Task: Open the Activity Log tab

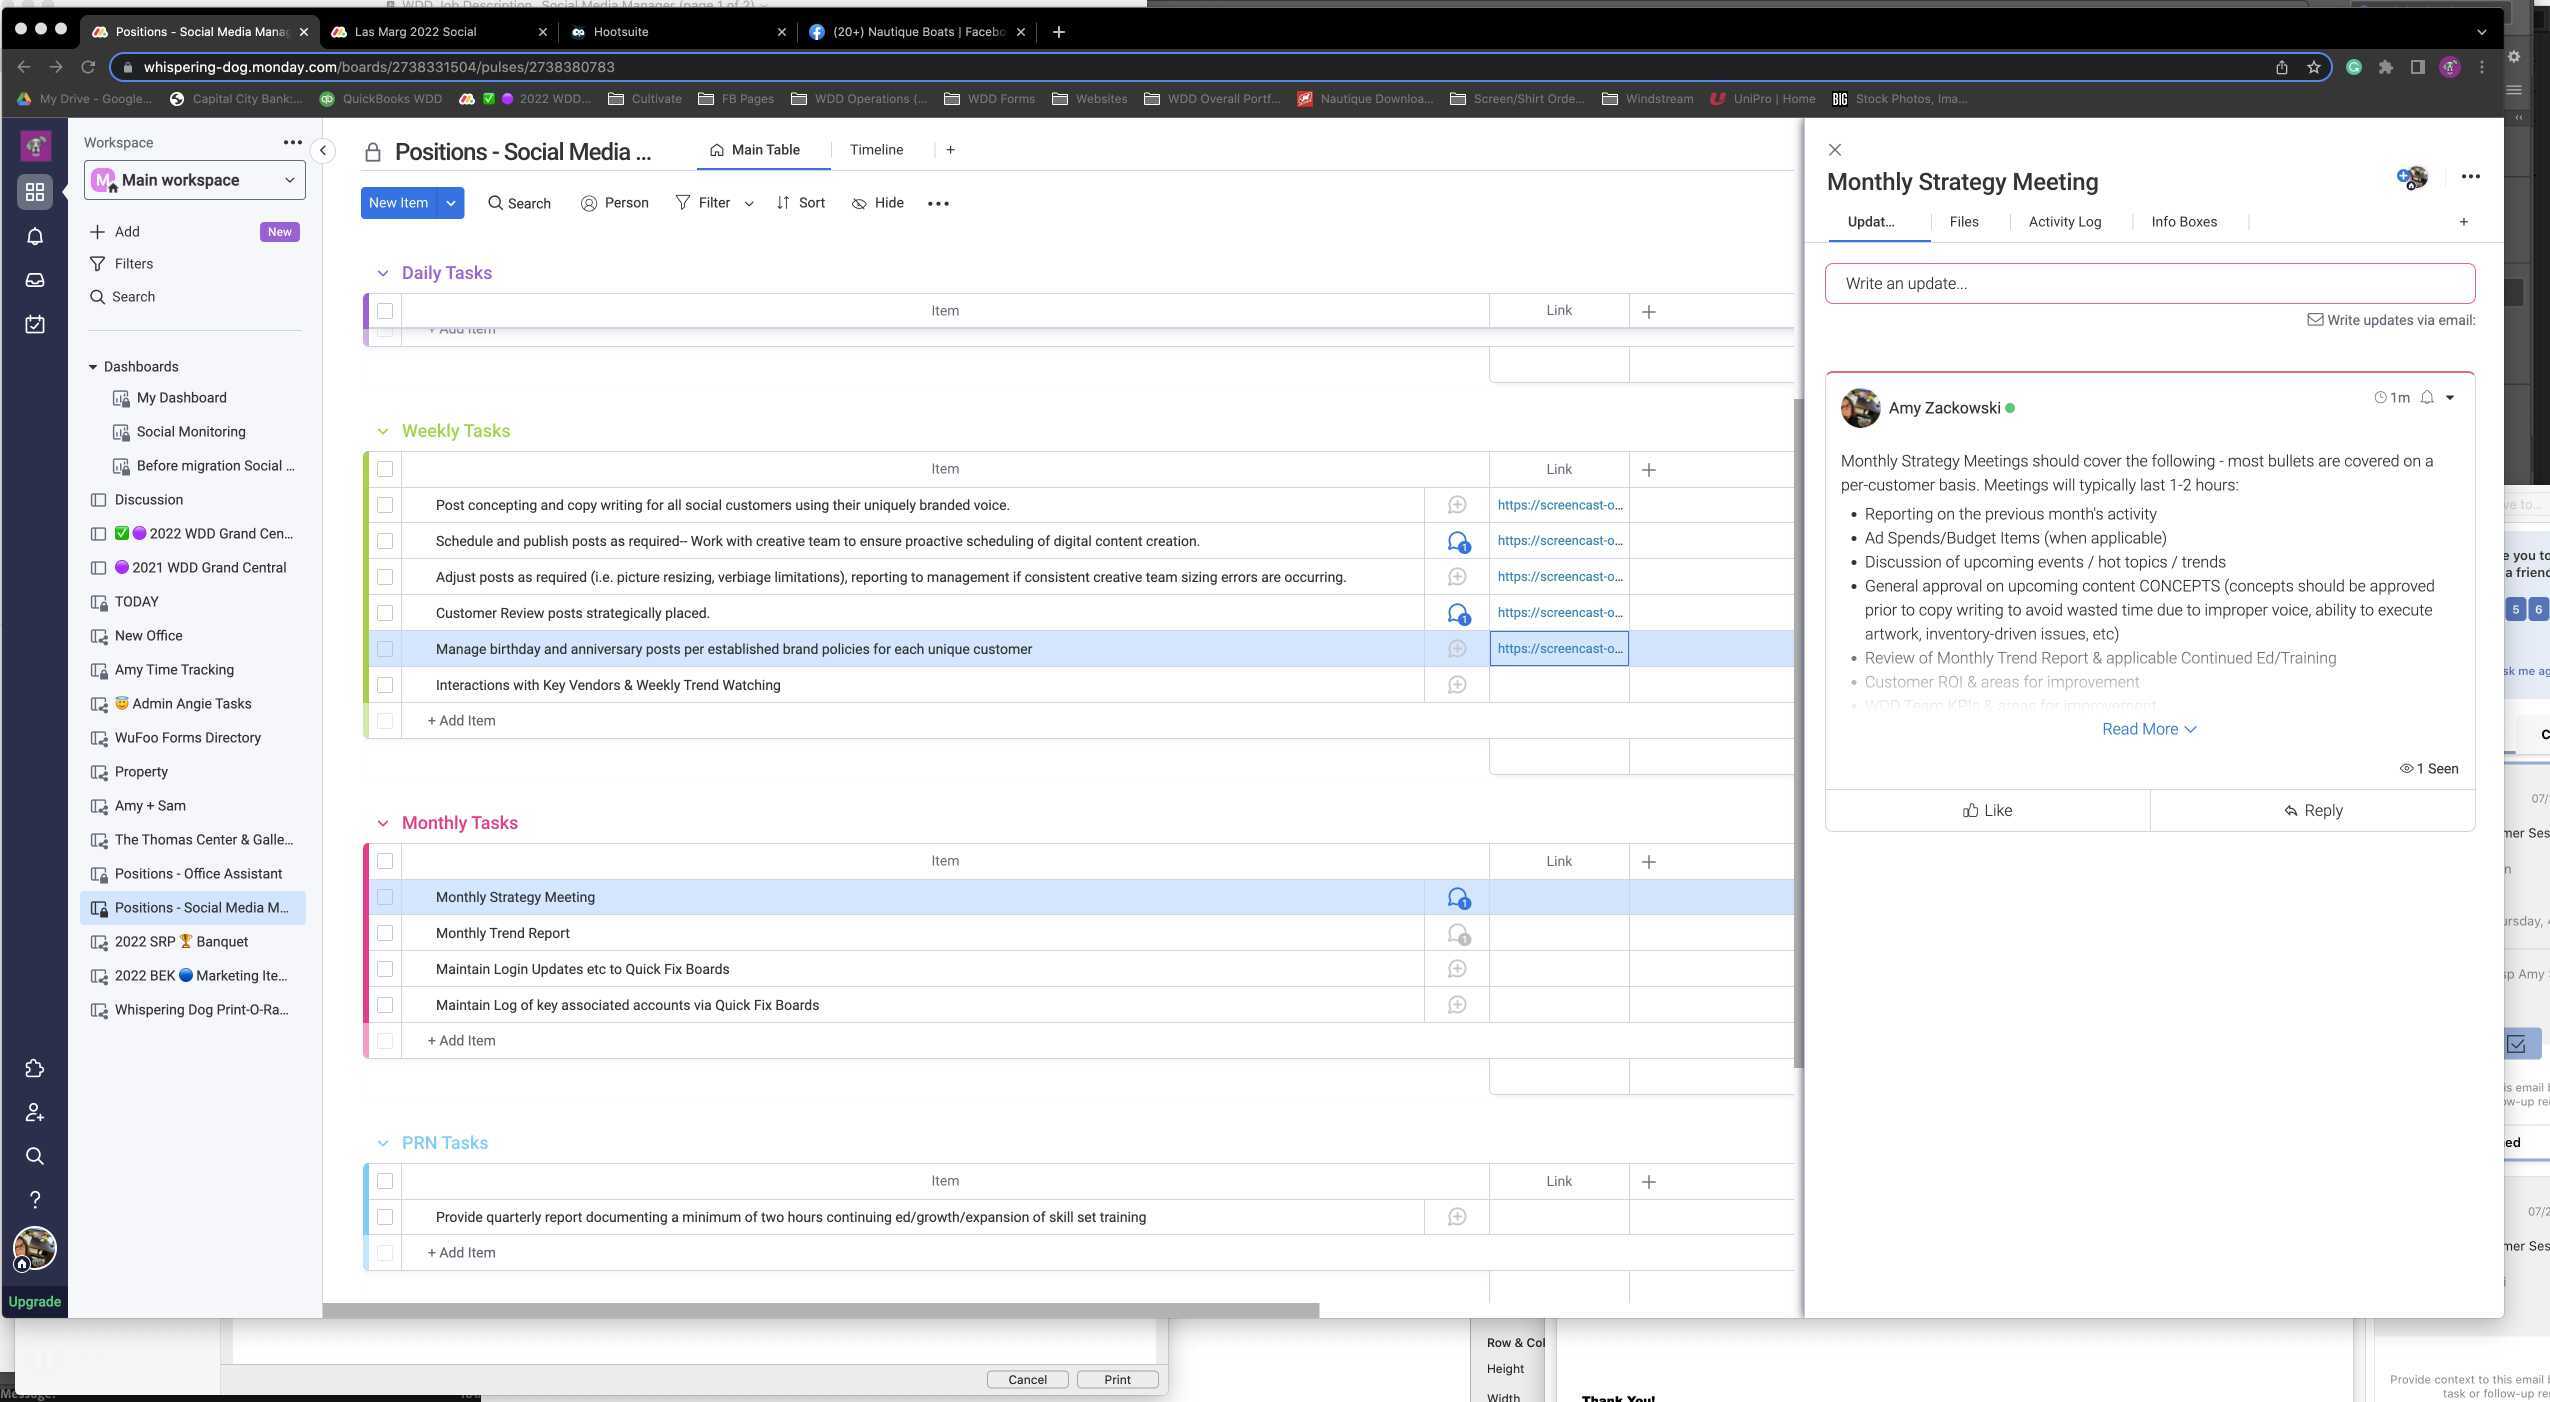Action: 2064,222
